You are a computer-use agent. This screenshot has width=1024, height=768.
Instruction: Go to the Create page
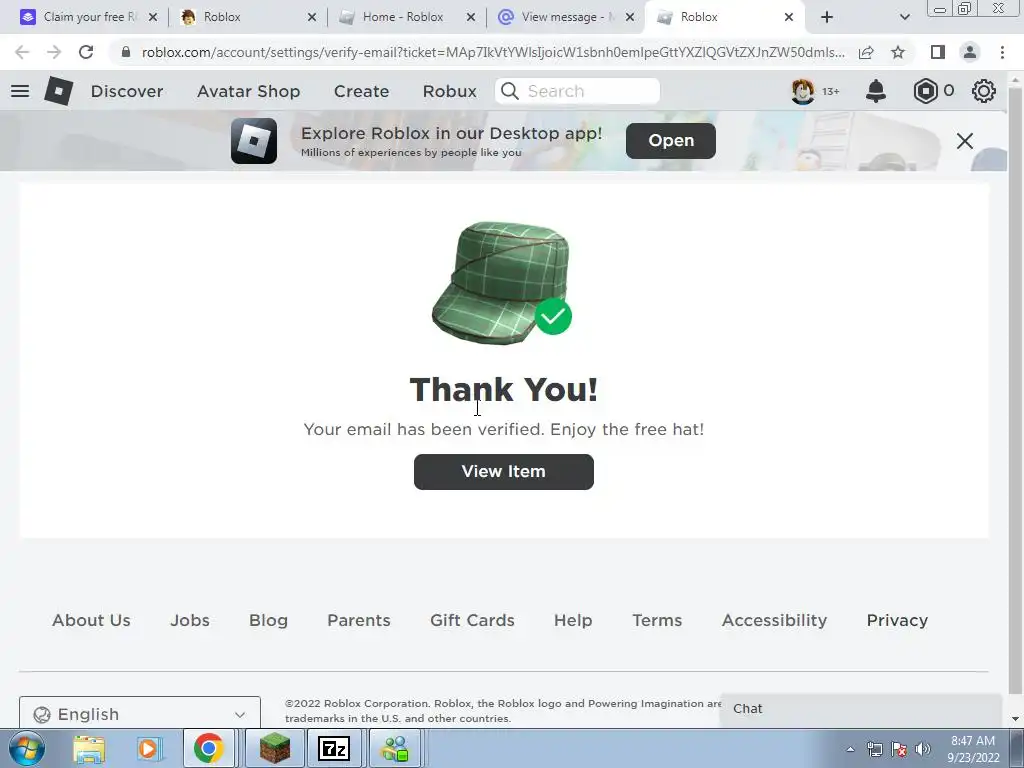[362, 91]
